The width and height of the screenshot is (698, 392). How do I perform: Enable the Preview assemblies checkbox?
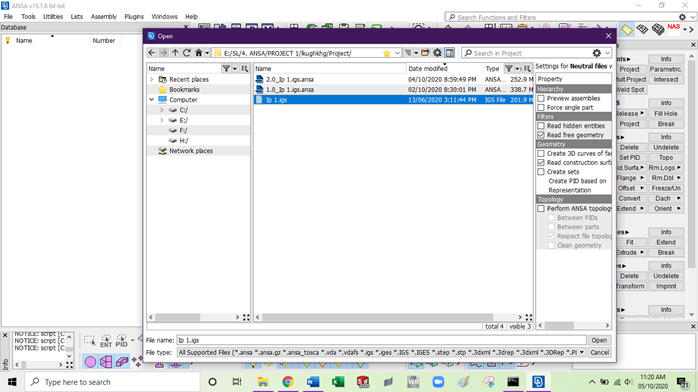(541, 98)
